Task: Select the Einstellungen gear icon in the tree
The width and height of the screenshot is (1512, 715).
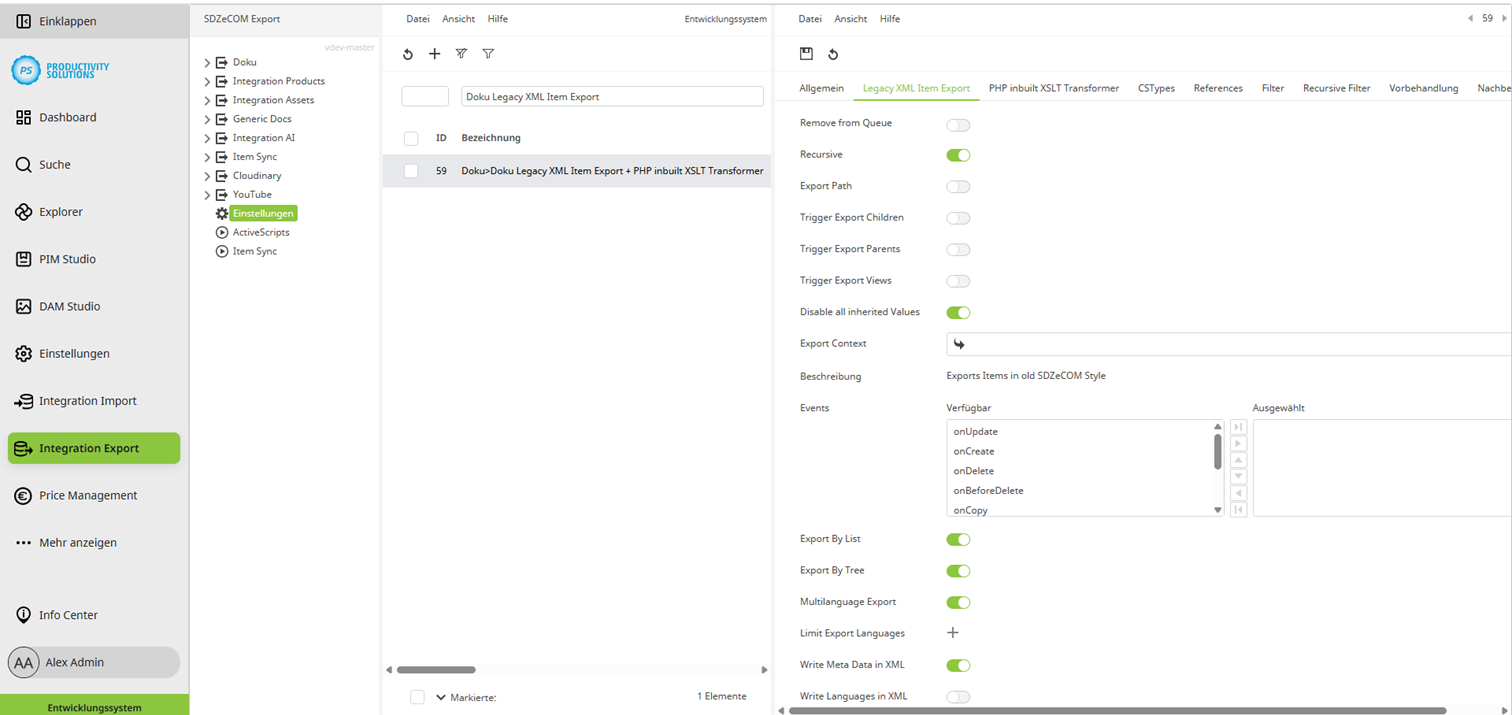Action: 222,213
